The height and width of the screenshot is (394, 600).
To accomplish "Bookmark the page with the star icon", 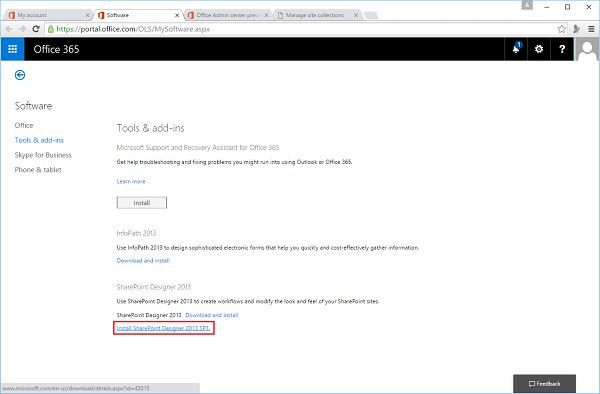I will tap(561, 29).
